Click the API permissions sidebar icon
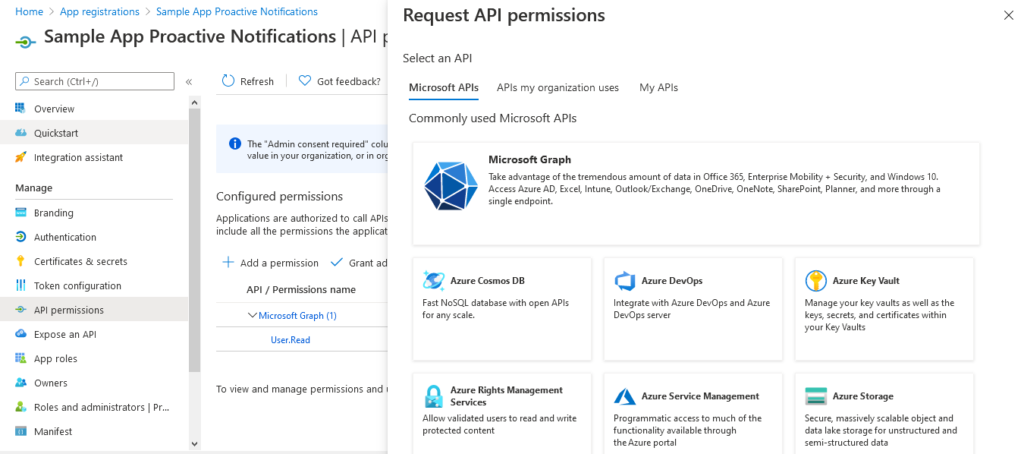This screenshot has height=454, width=1024. click(21, 310)
